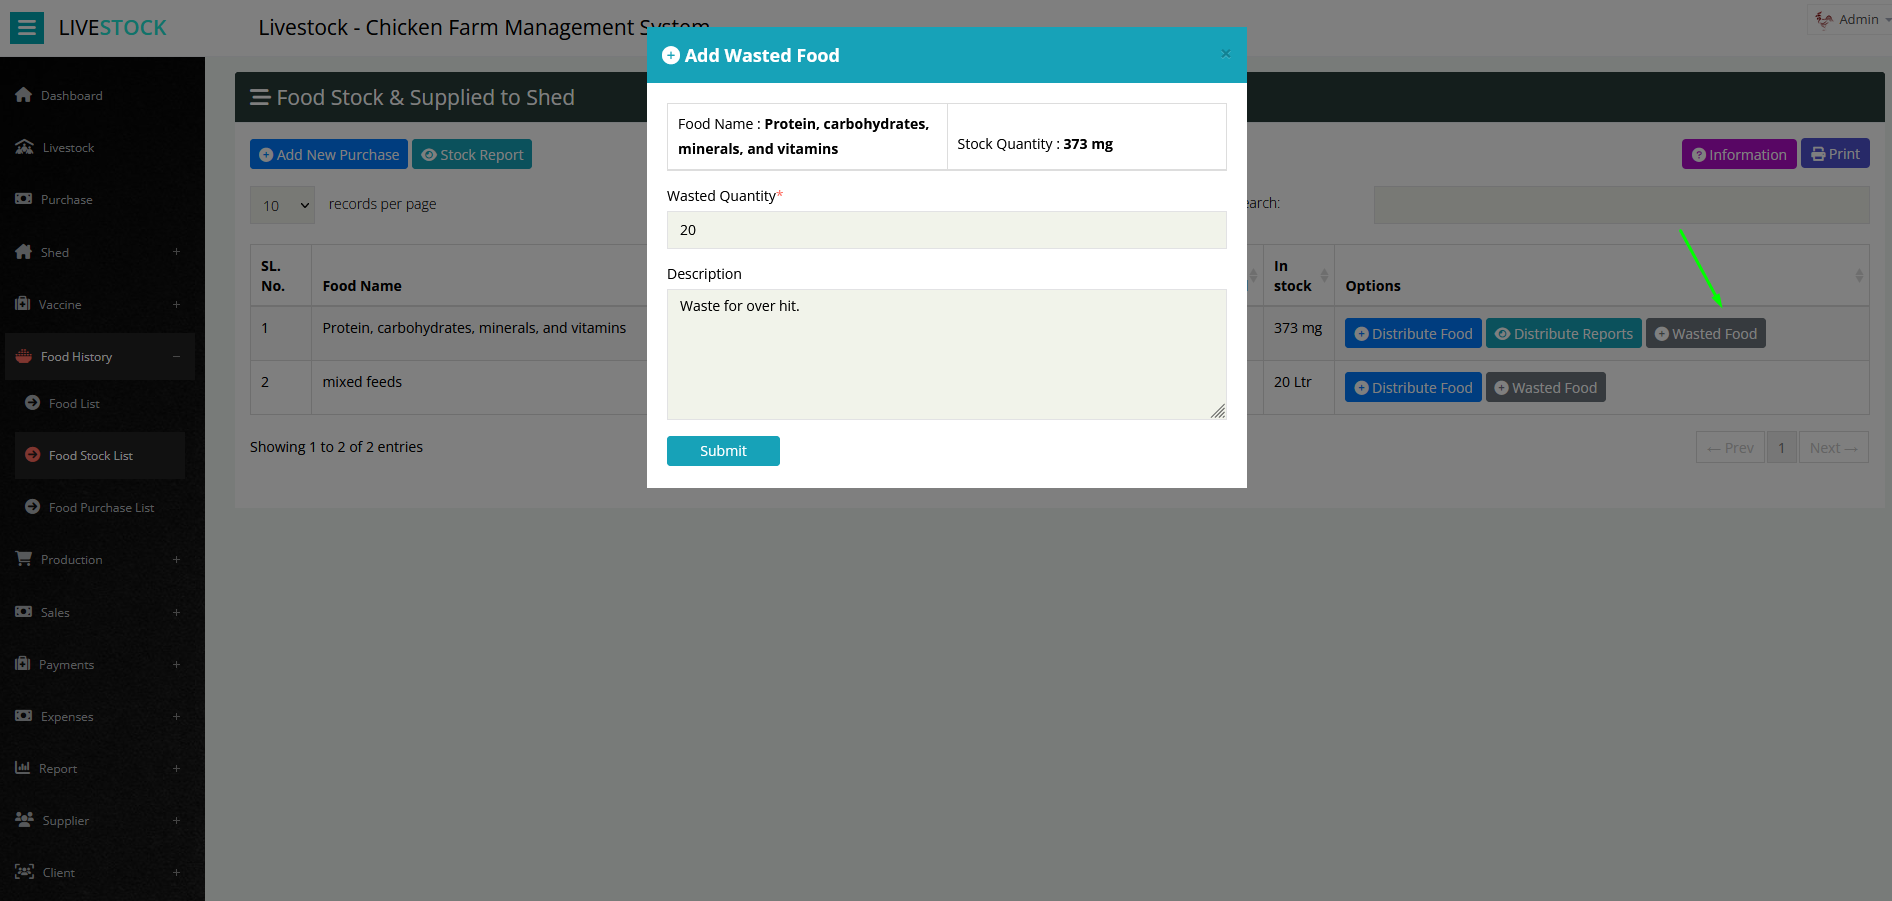Screen dimensions: 1892x901
Task: Click the Livestock sidebar icon
Action: pyautogui.click(x=25, y=147)
